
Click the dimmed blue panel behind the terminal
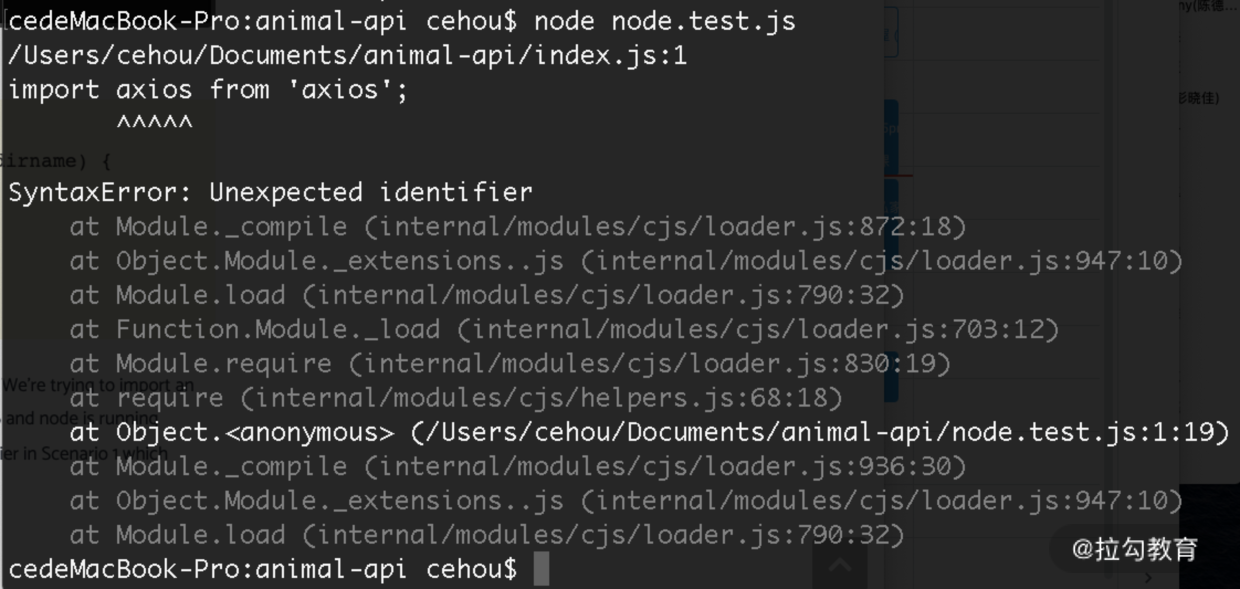click(890, 250)
